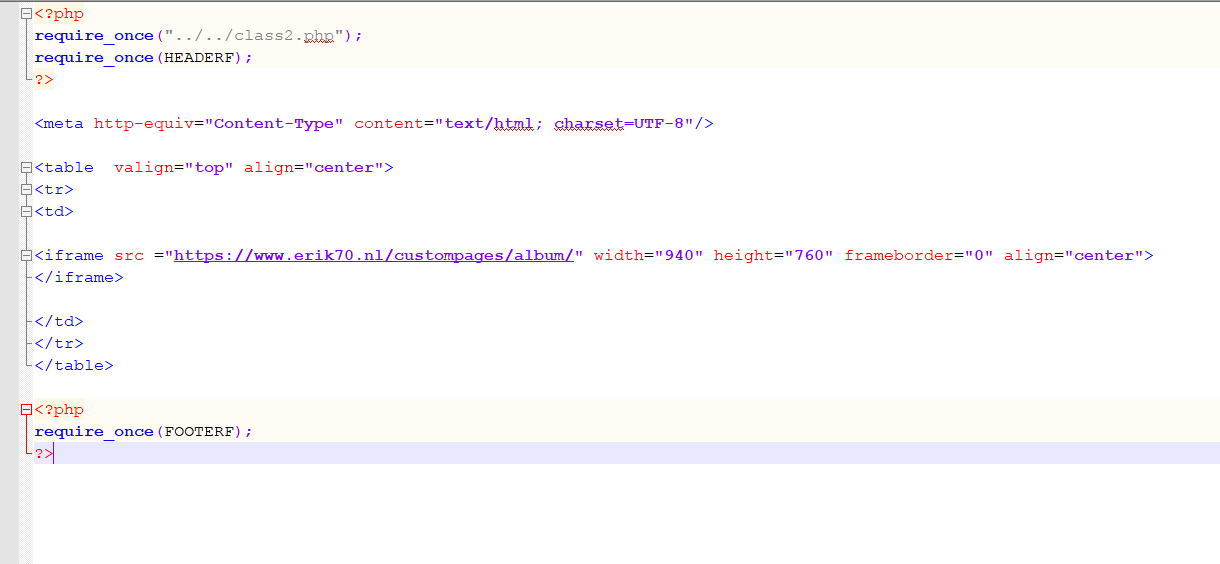Screen dimensions: 1220x564
Task: Collapse the <td> block fold marker
Action: coord(27,212)
